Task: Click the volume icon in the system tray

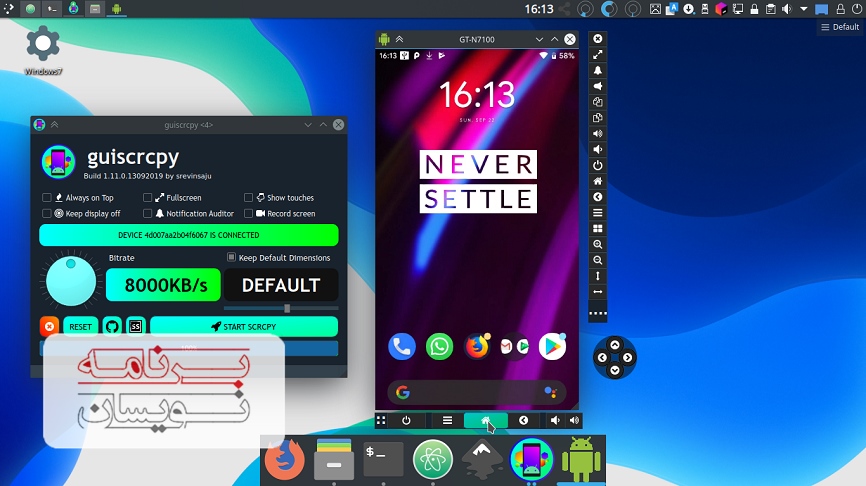Action: (x=786, y=9)
